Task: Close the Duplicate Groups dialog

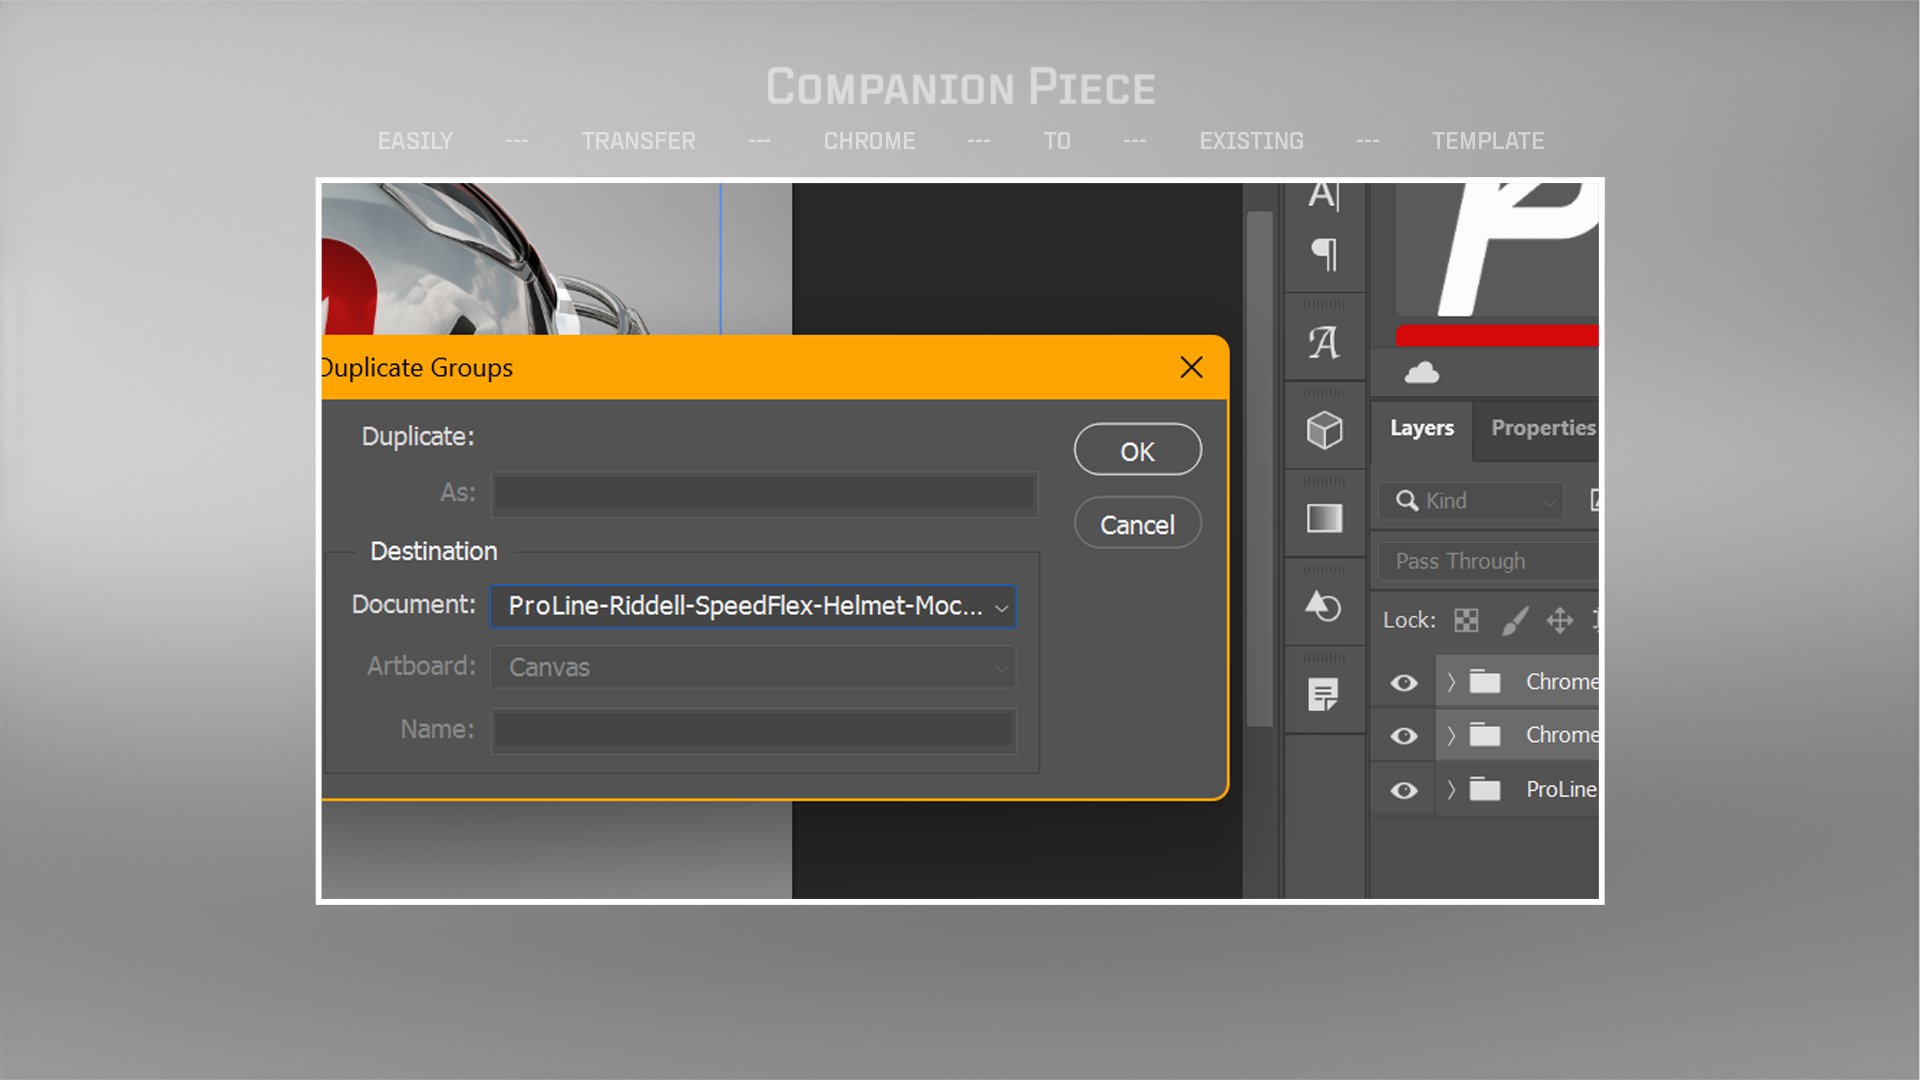Action: pos(1191,367)
